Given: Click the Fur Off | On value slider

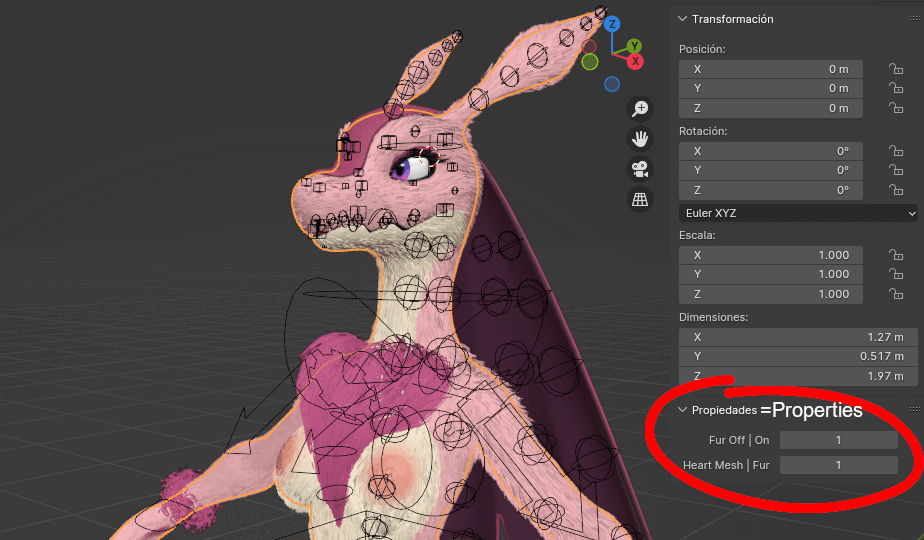Looking at the screenshot, I should coord(839,440).
